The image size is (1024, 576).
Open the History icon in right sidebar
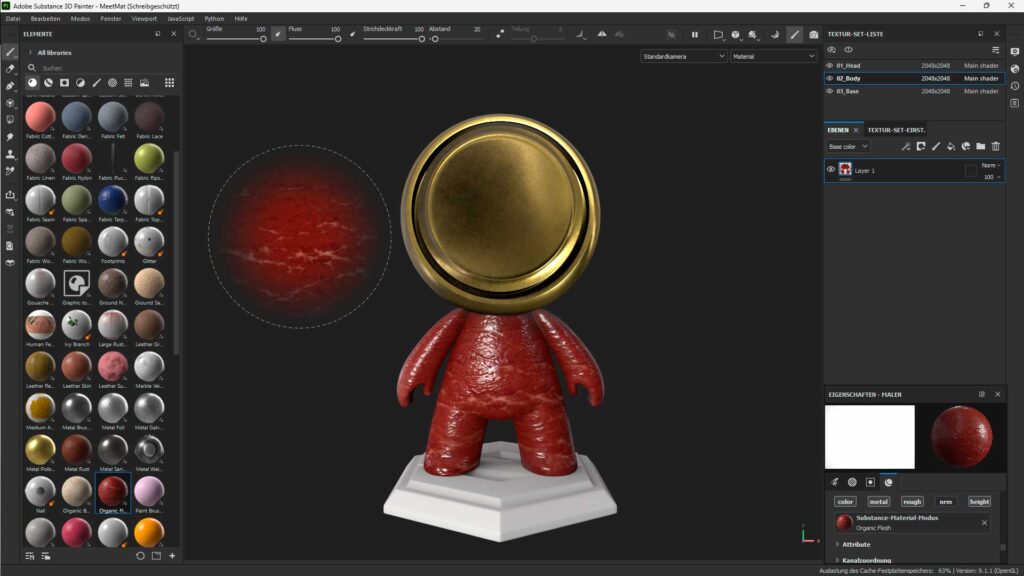(x=1014, y=86)
